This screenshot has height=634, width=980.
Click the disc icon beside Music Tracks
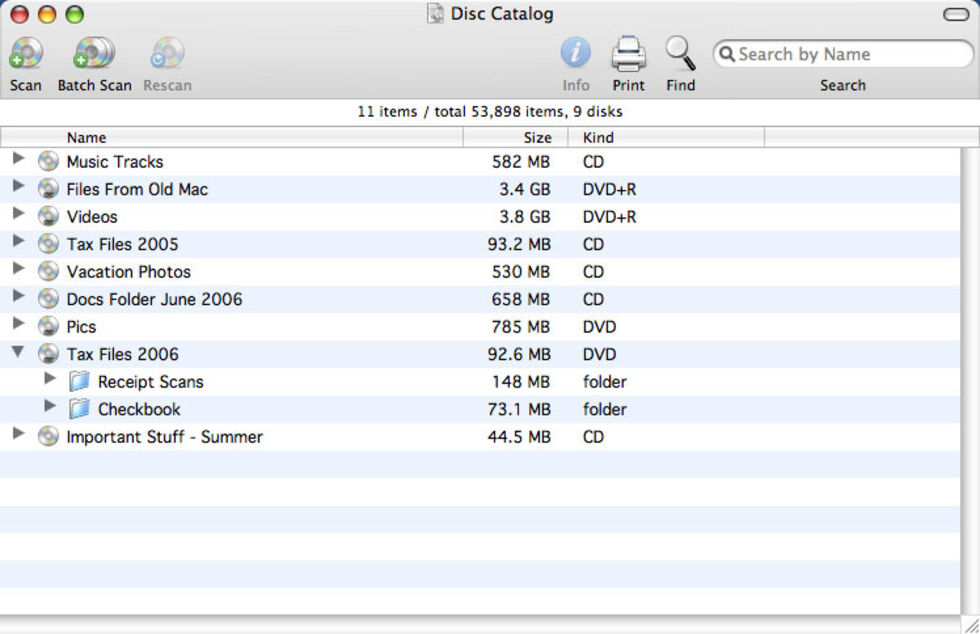[x=48, y=162]
